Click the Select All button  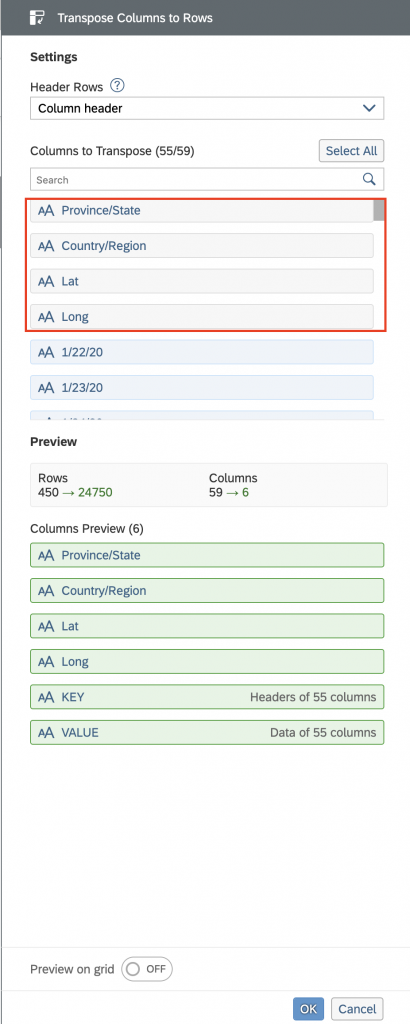click(x=351, y=151)
